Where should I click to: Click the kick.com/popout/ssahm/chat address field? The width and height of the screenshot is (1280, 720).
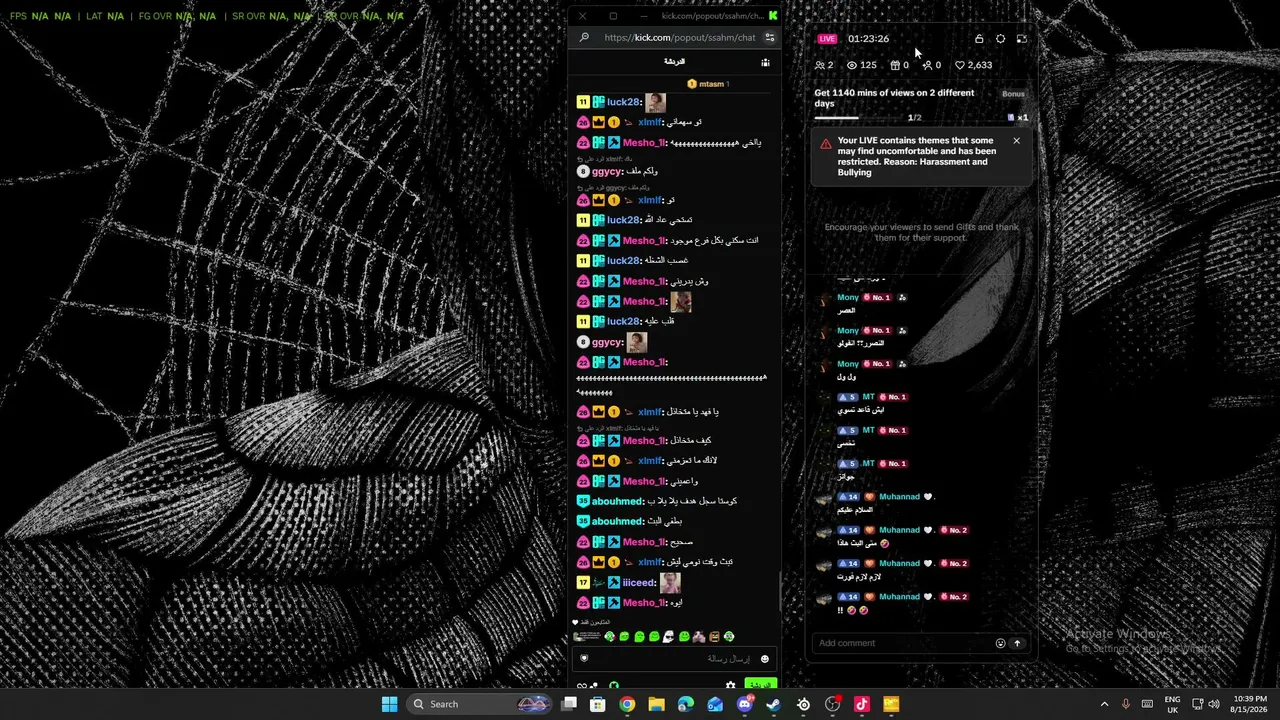coord(680,38)
